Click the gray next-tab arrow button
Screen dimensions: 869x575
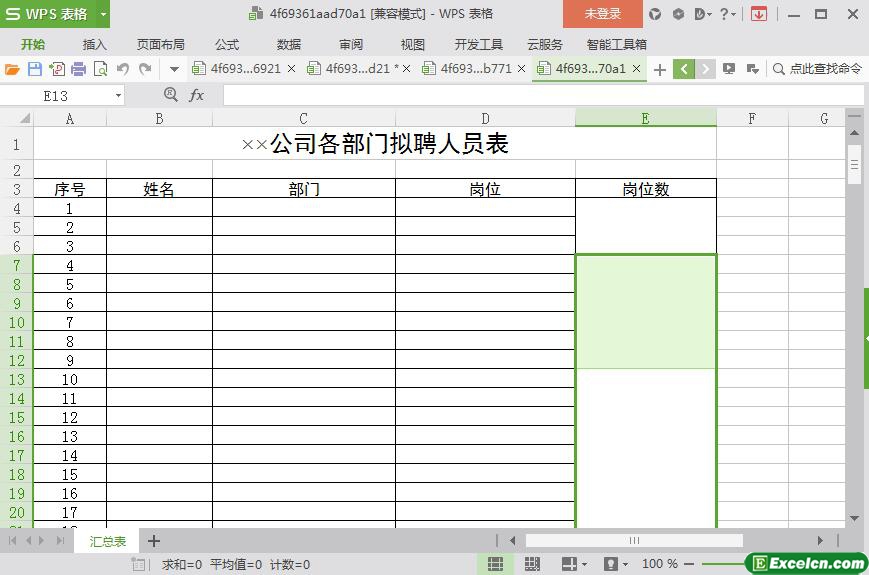705,69
